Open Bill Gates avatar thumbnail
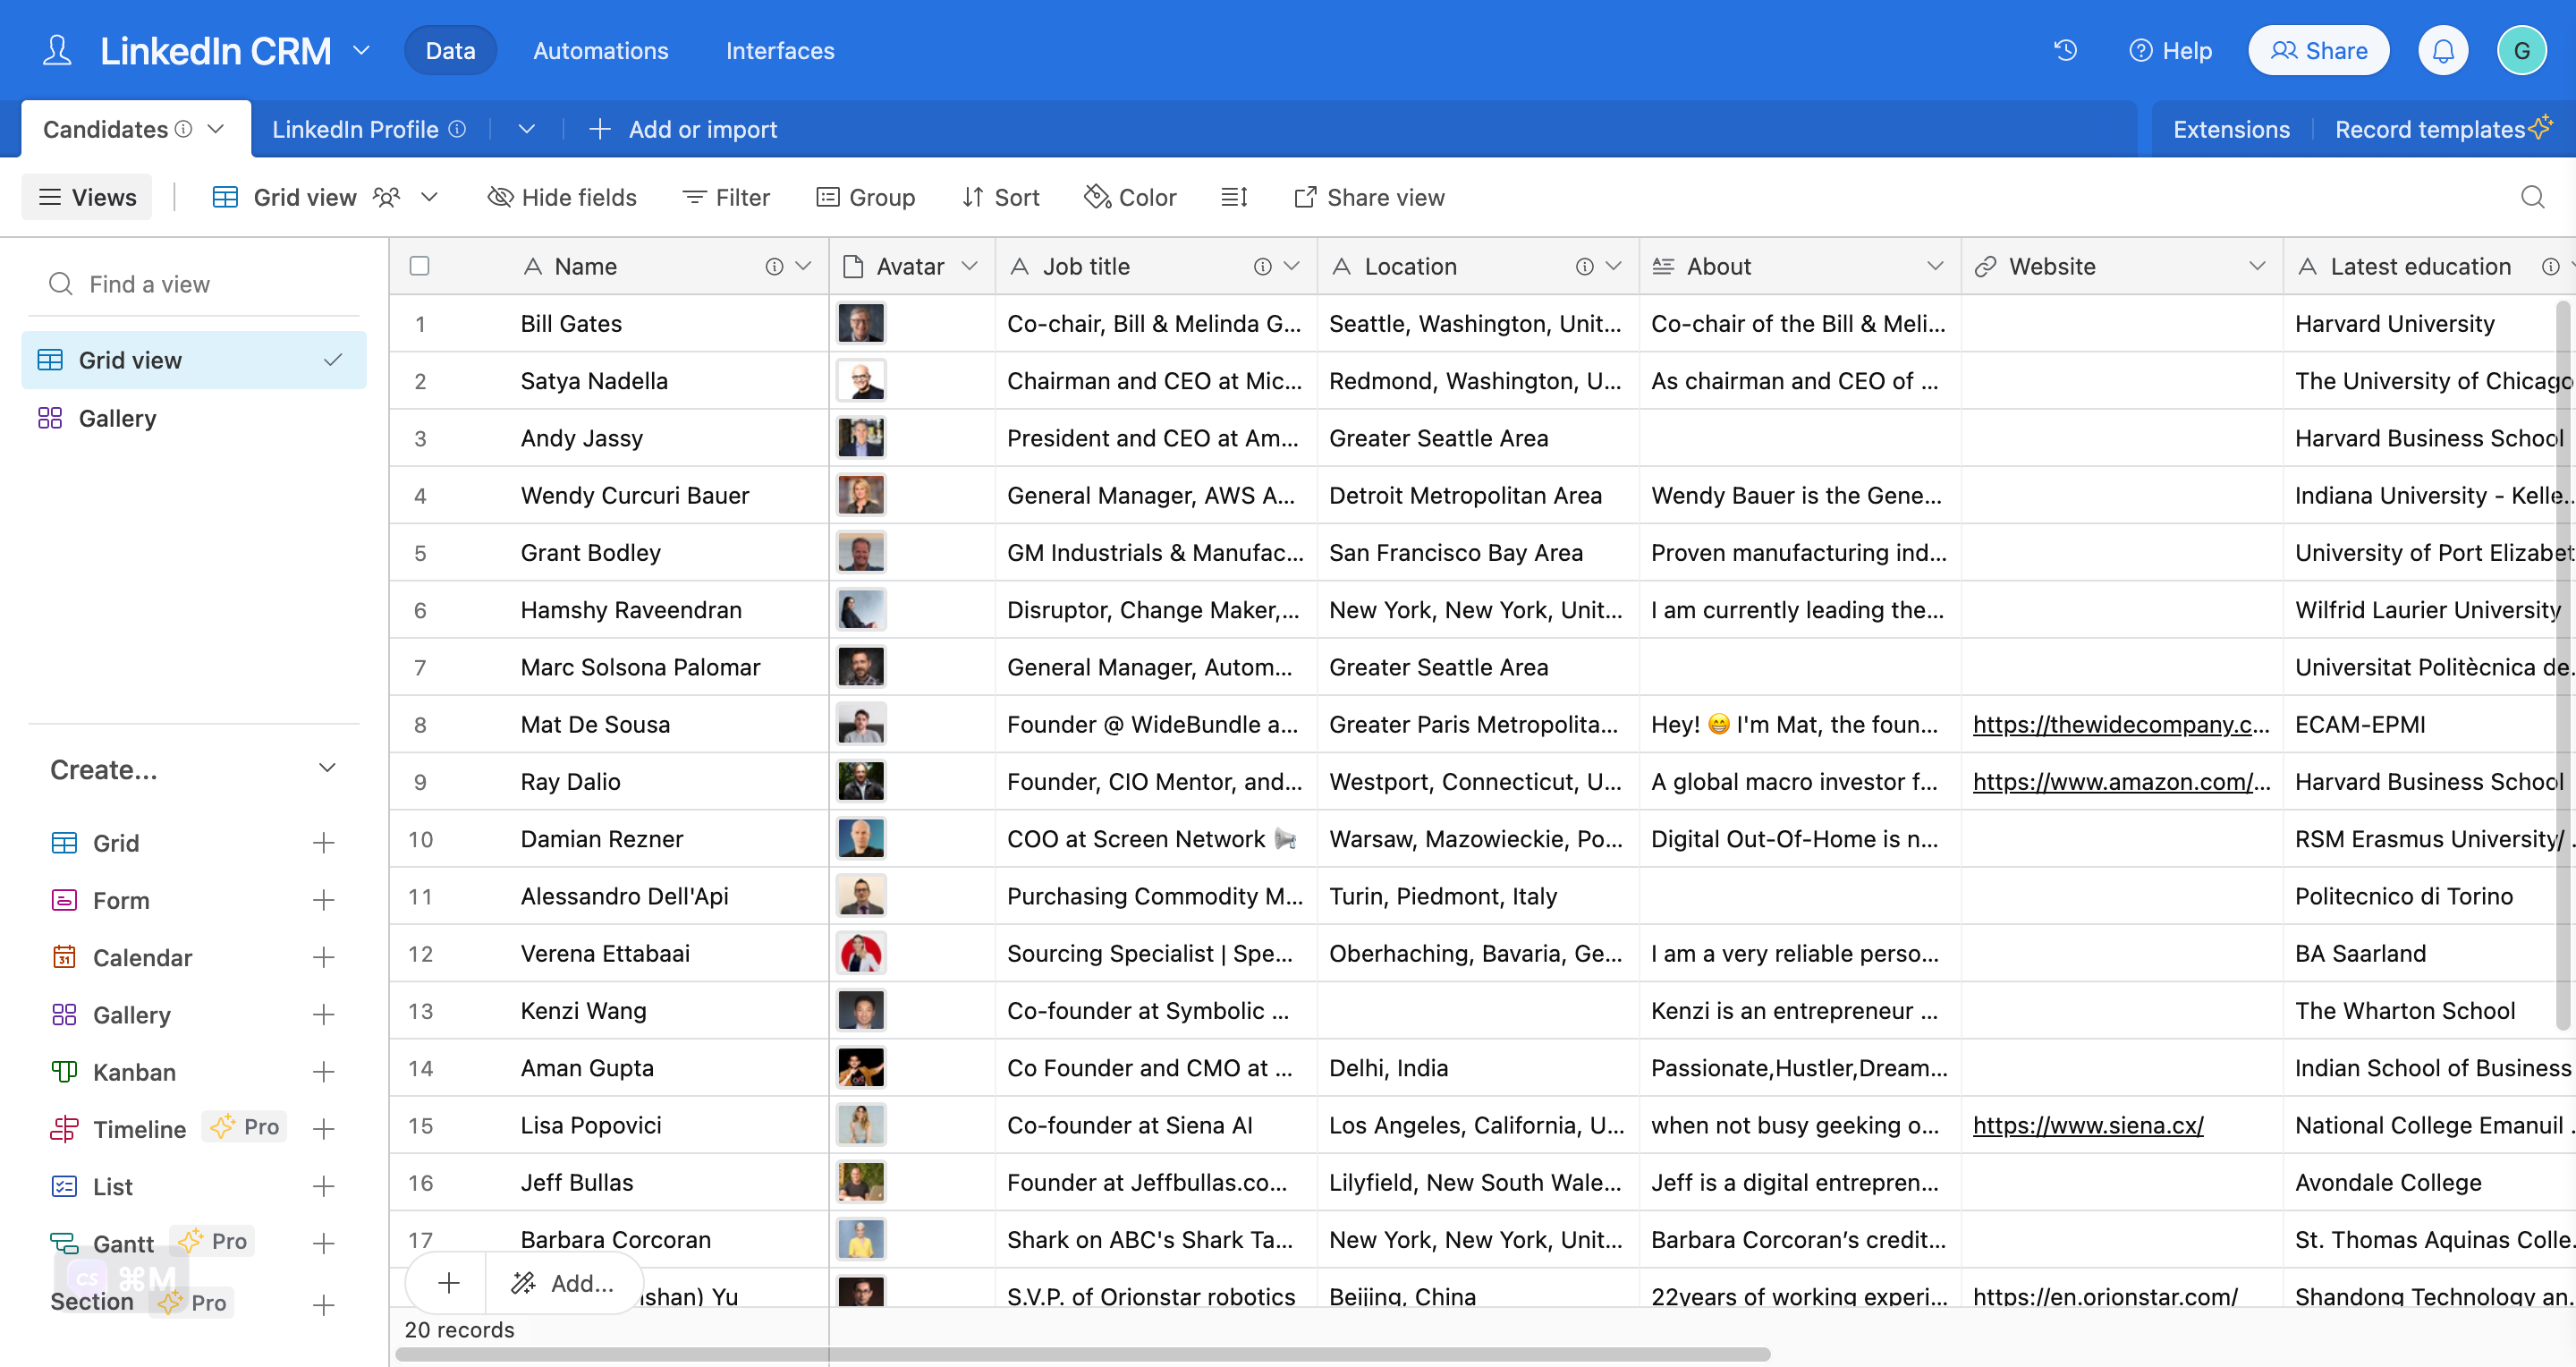 point(861,323)
